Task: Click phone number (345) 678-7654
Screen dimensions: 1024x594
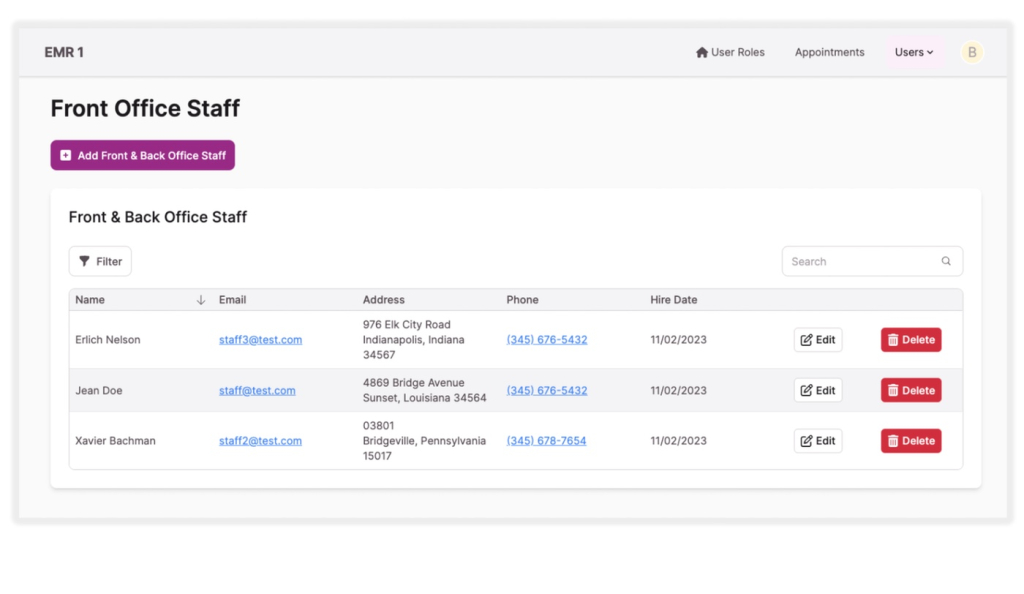Action: (546, 441)
